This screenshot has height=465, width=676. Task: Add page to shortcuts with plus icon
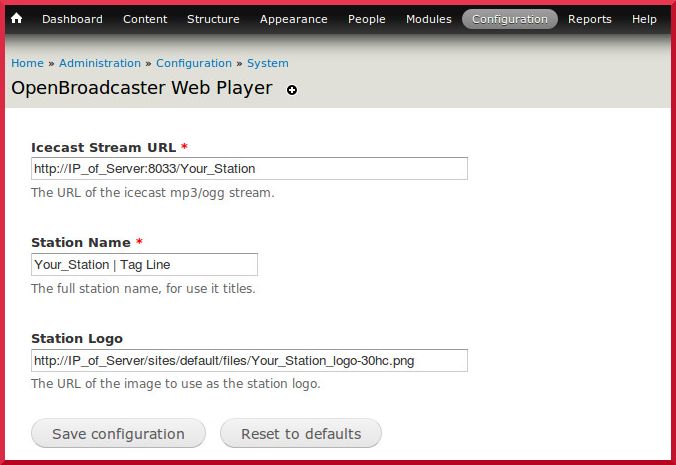(x=292, y=90)
